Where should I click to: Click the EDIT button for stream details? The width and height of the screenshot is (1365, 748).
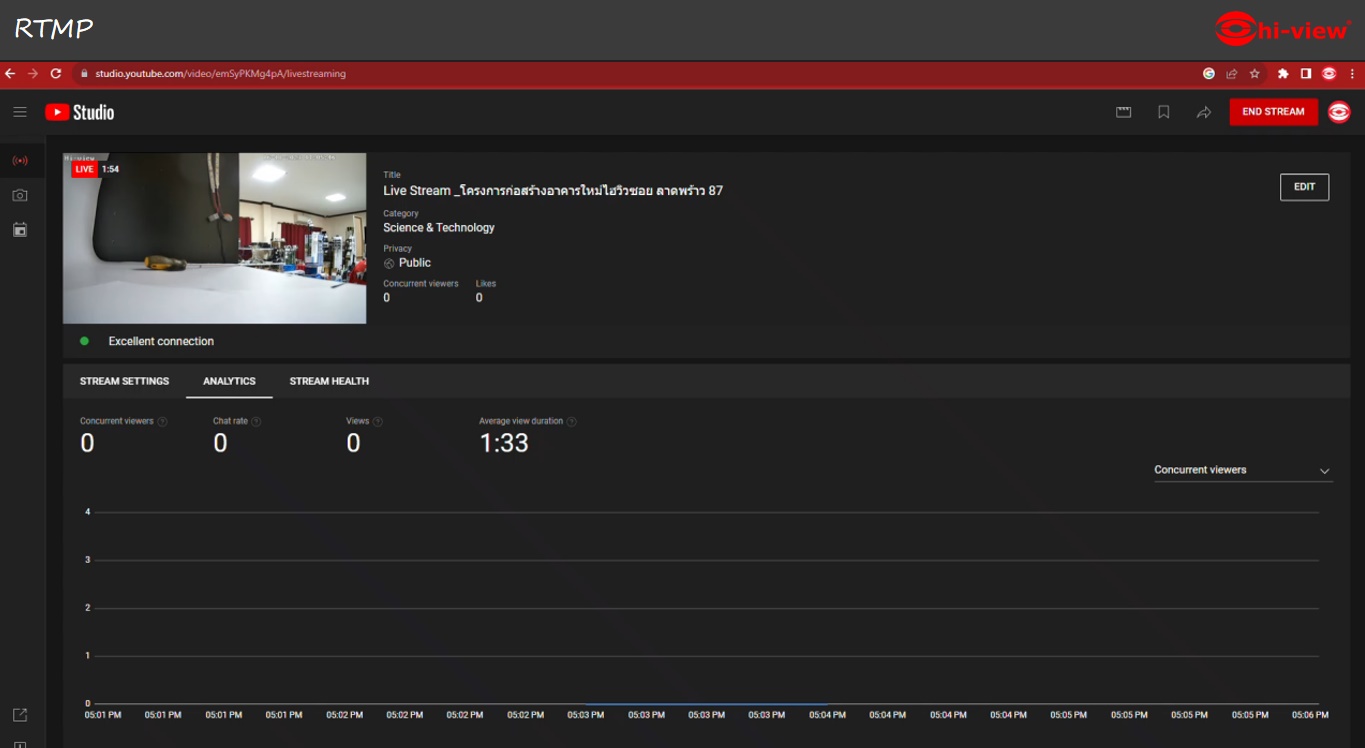(1304, 187)
